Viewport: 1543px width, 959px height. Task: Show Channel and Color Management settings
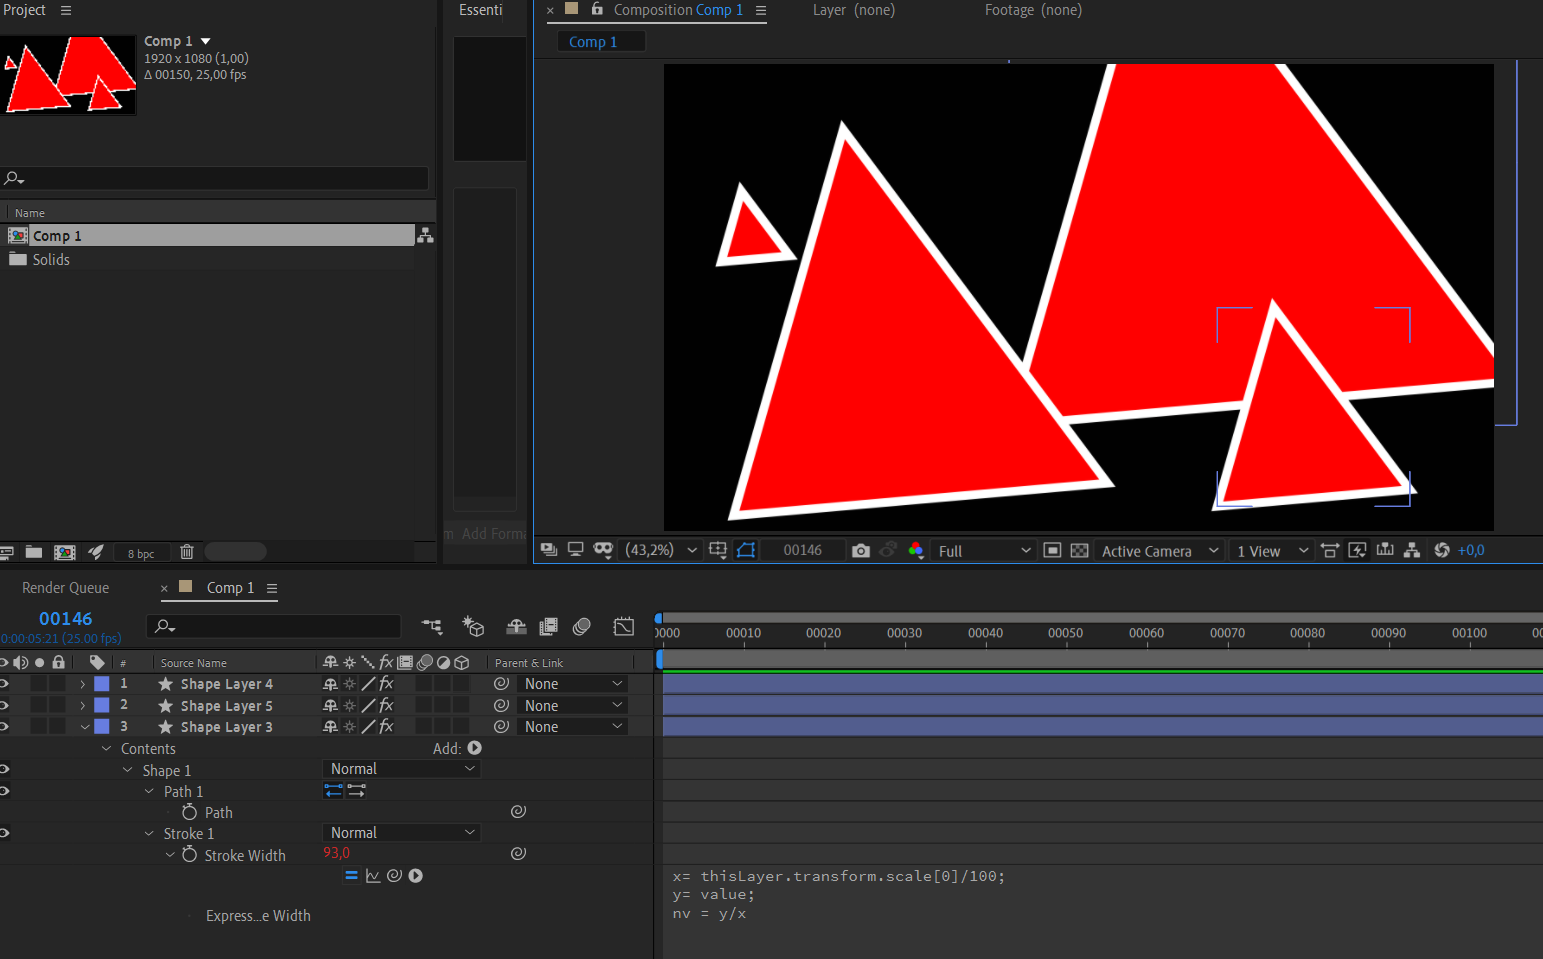[916, 550]
